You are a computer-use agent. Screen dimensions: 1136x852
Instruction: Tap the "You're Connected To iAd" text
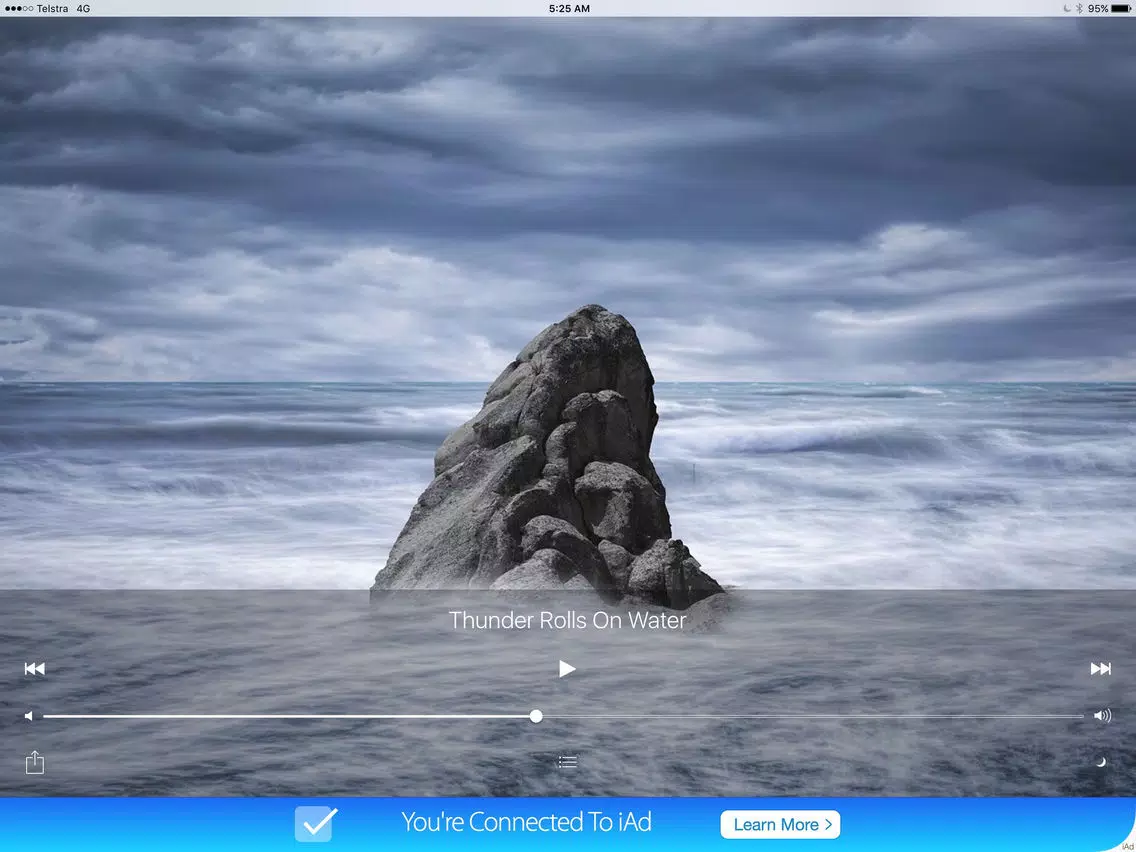click(526, 823)
